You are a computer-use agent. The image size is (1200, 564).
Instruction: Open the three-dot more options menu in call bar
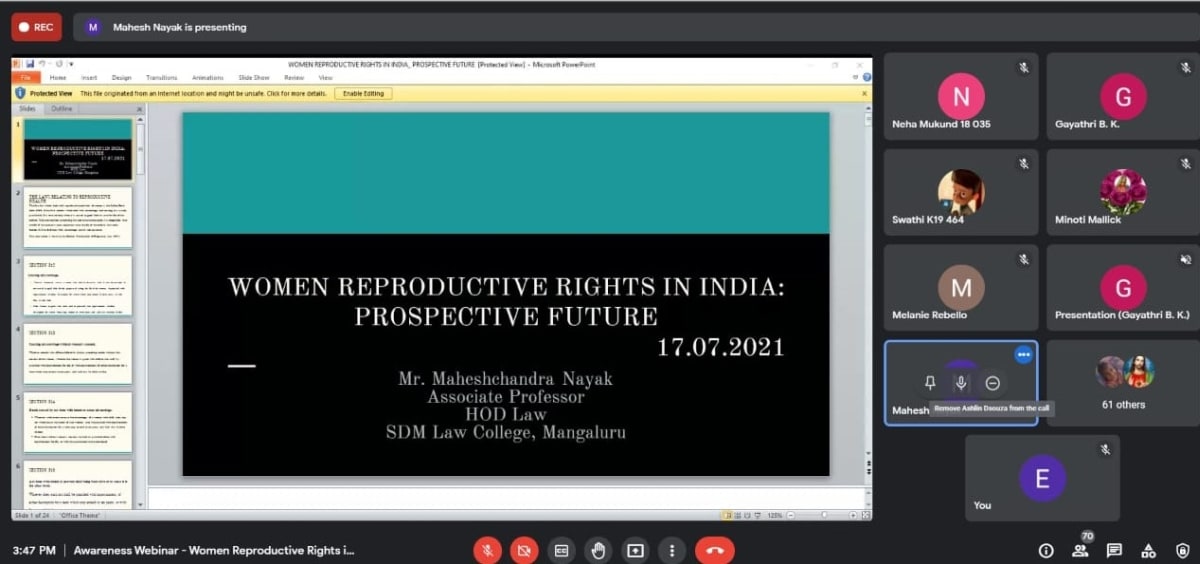point(672,550)
